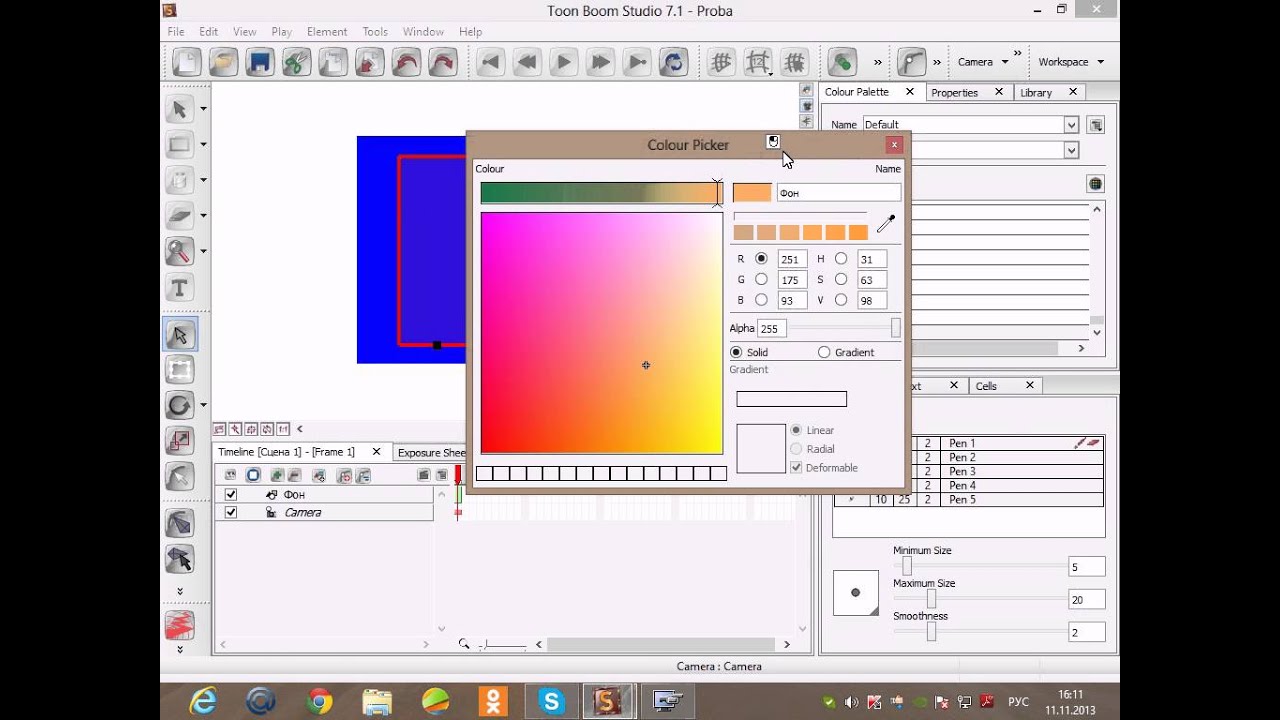Select the Select arrow tool in the left toolbar
The width and height of the screenshot is (1280, 720).
[180, 109]
